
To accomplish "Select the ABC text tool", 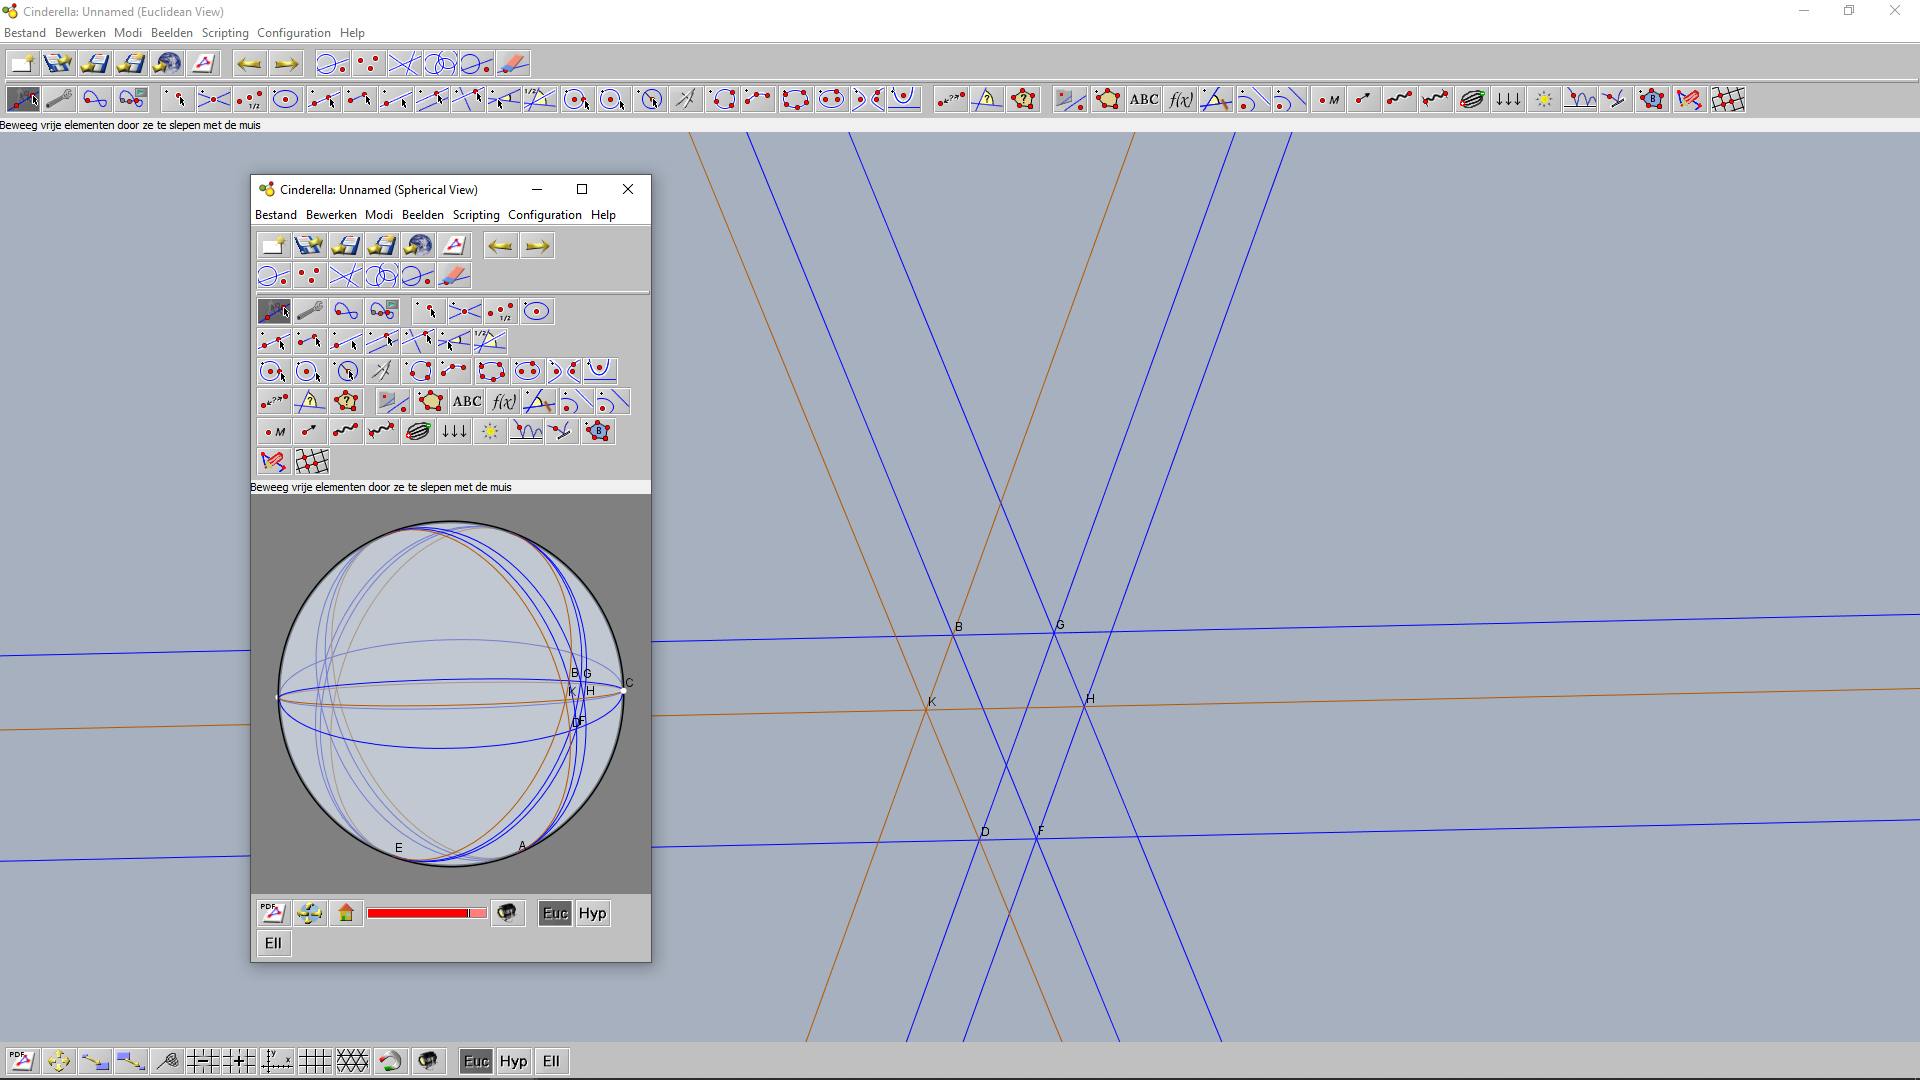I will (1143, 99).
